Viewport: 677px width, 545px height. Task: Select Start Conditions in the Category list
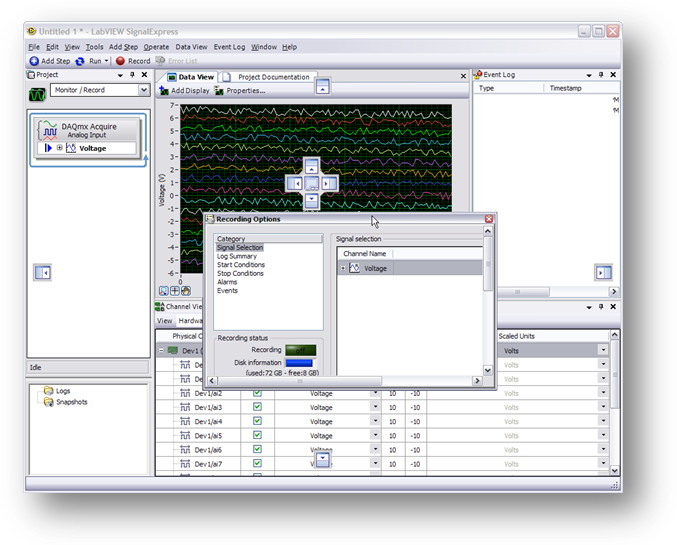click(240, 265)
